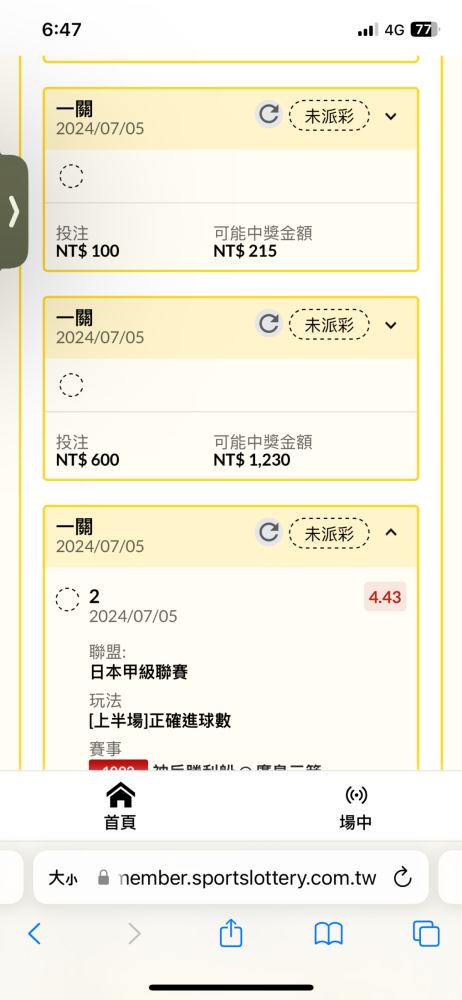Open the 首頁 home tab
462x1000 pixels.
tap(120, 807)
